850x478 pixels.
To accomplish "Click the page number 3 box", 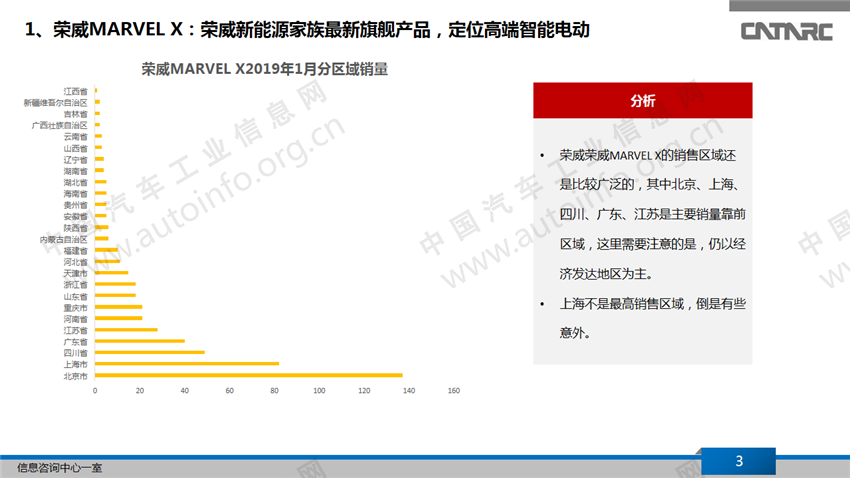I will 738,461.
